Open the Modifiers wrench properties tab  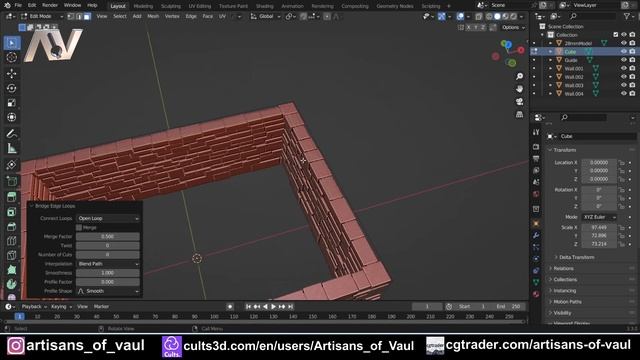pyautogui.click(x=536, y=236)
